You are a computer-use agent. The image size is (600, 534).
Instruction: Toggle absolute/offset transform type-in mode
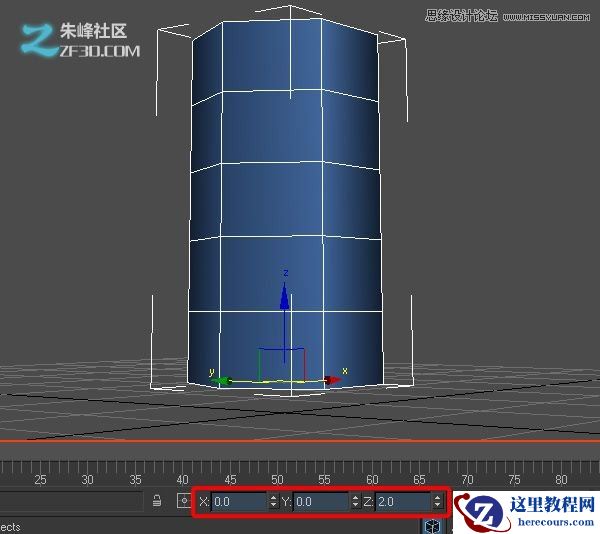tap(184, 501)
